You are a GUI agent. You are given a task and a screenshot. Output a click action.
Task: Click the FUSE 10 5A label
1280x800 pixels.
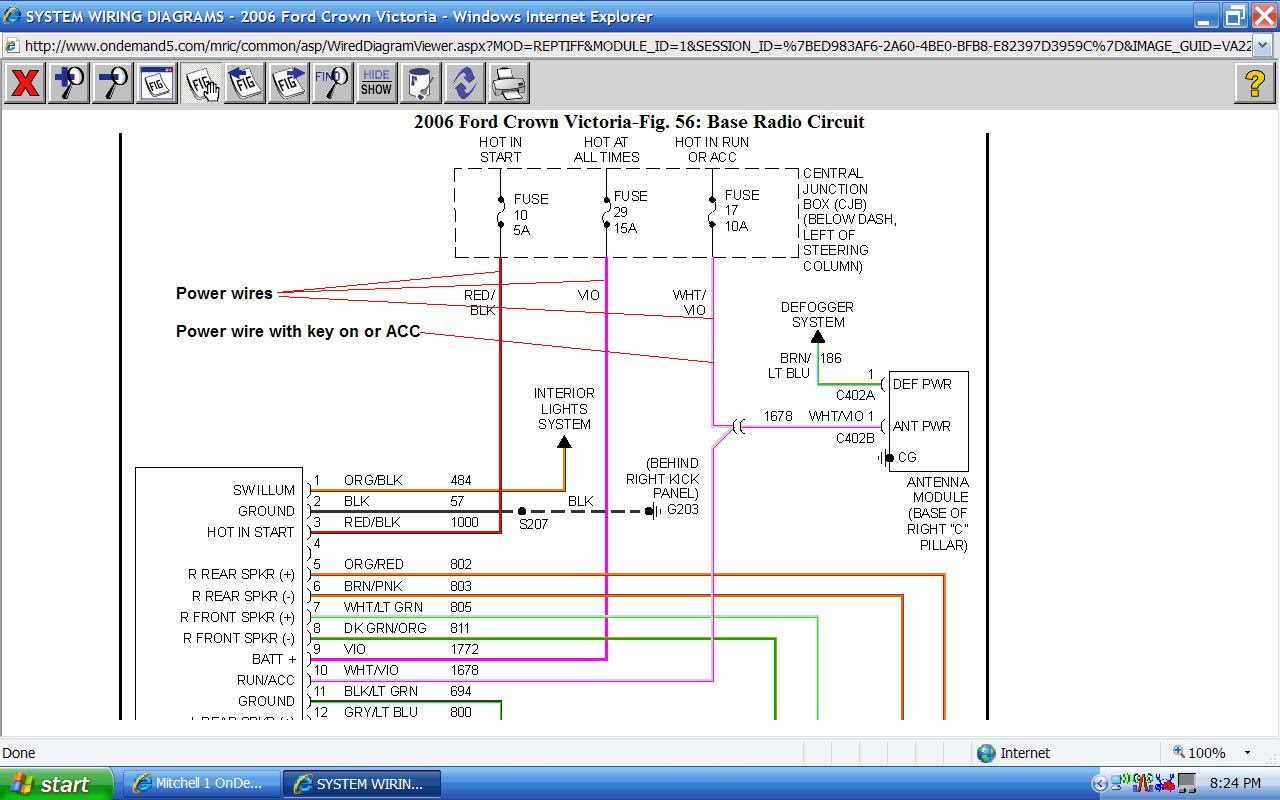(x=531, y=214)
